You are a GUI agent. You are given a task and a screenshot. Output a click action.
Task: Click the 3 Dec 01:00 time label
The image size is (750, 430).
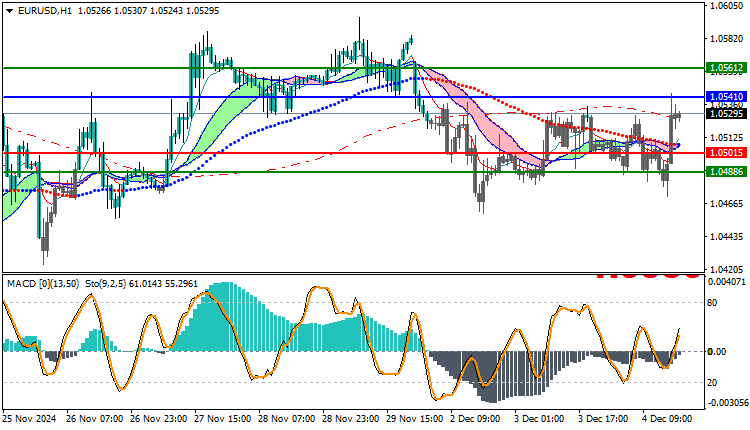click(539, 419)
